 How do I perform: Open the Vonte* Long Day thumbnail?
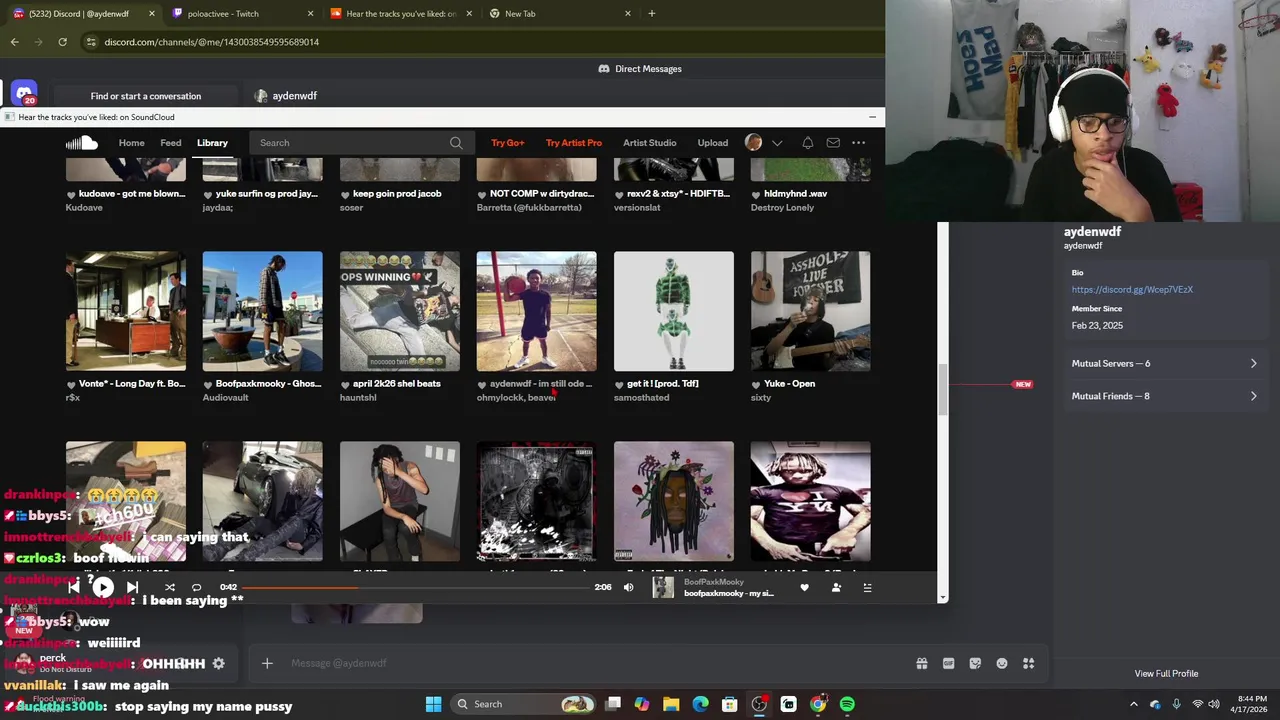[126, 311]
